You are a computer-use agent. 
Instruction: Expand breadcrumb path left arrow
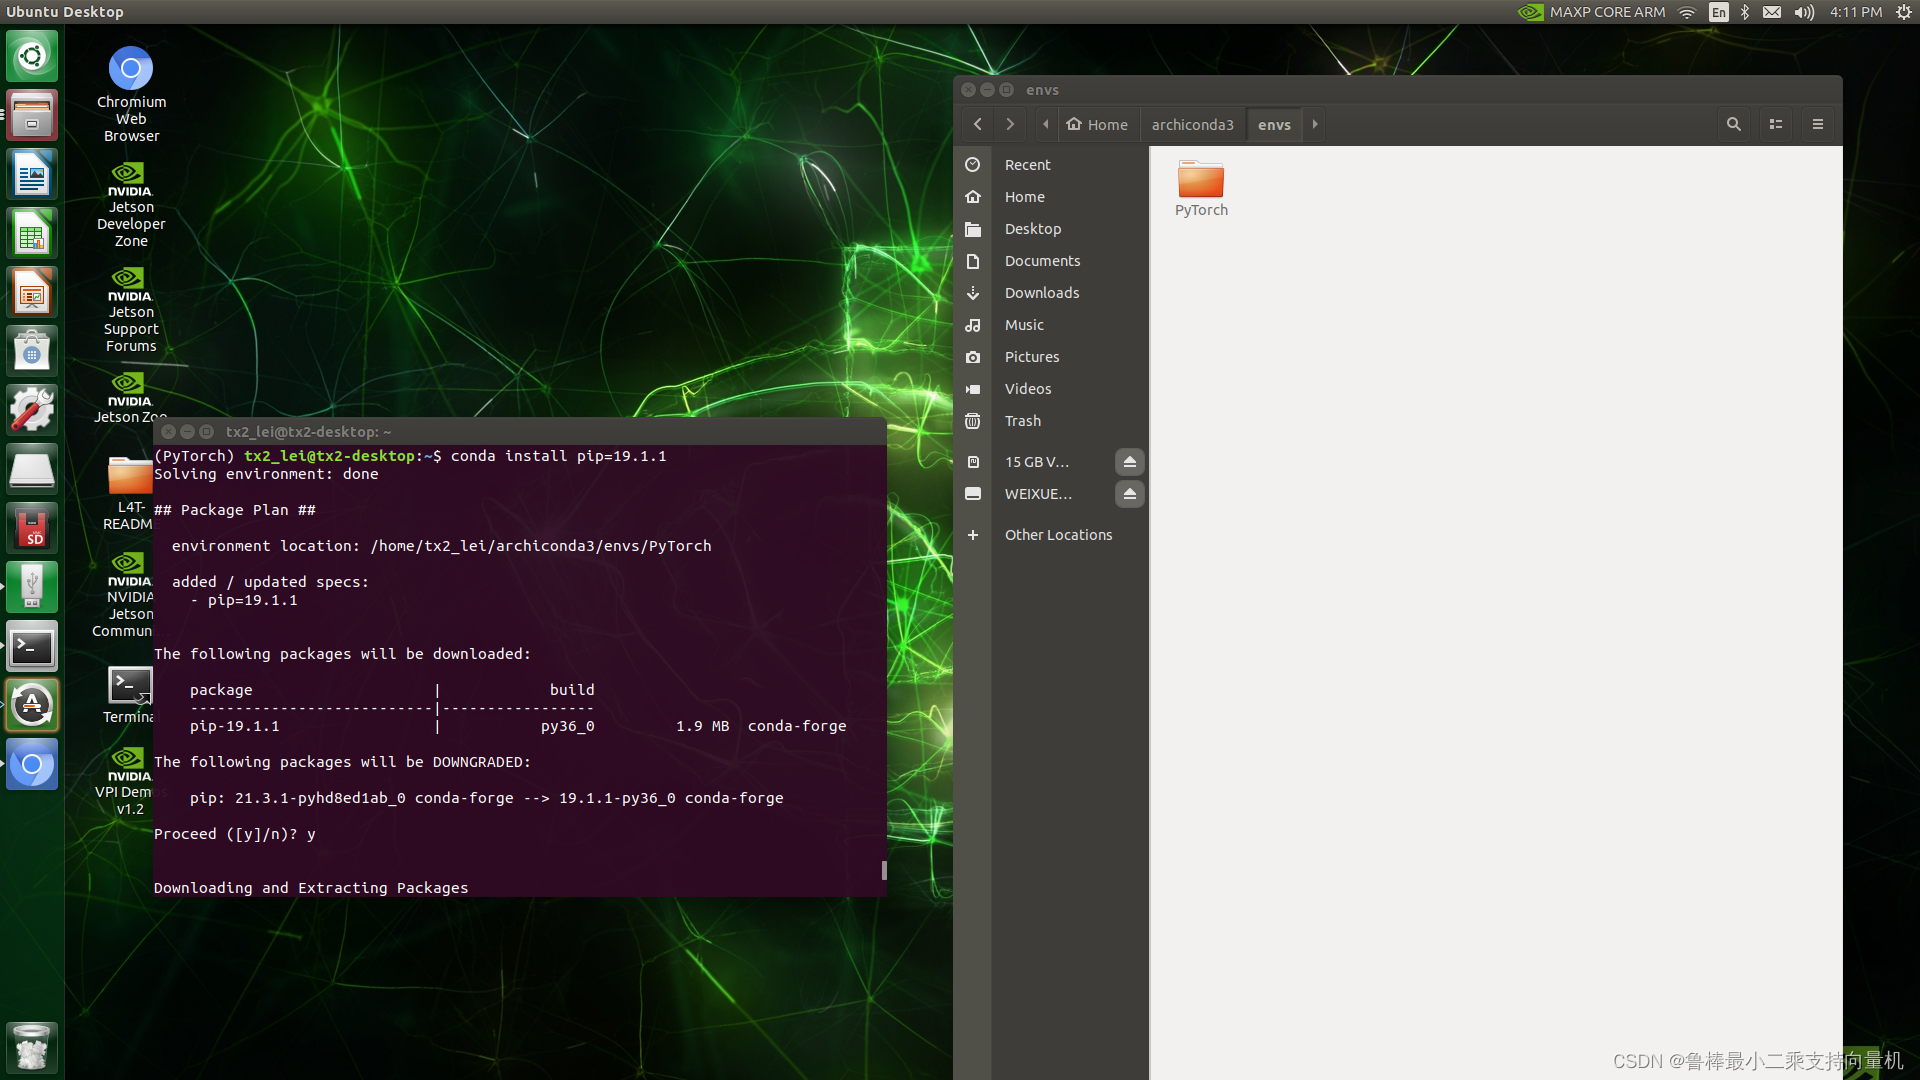[1046, 124]
